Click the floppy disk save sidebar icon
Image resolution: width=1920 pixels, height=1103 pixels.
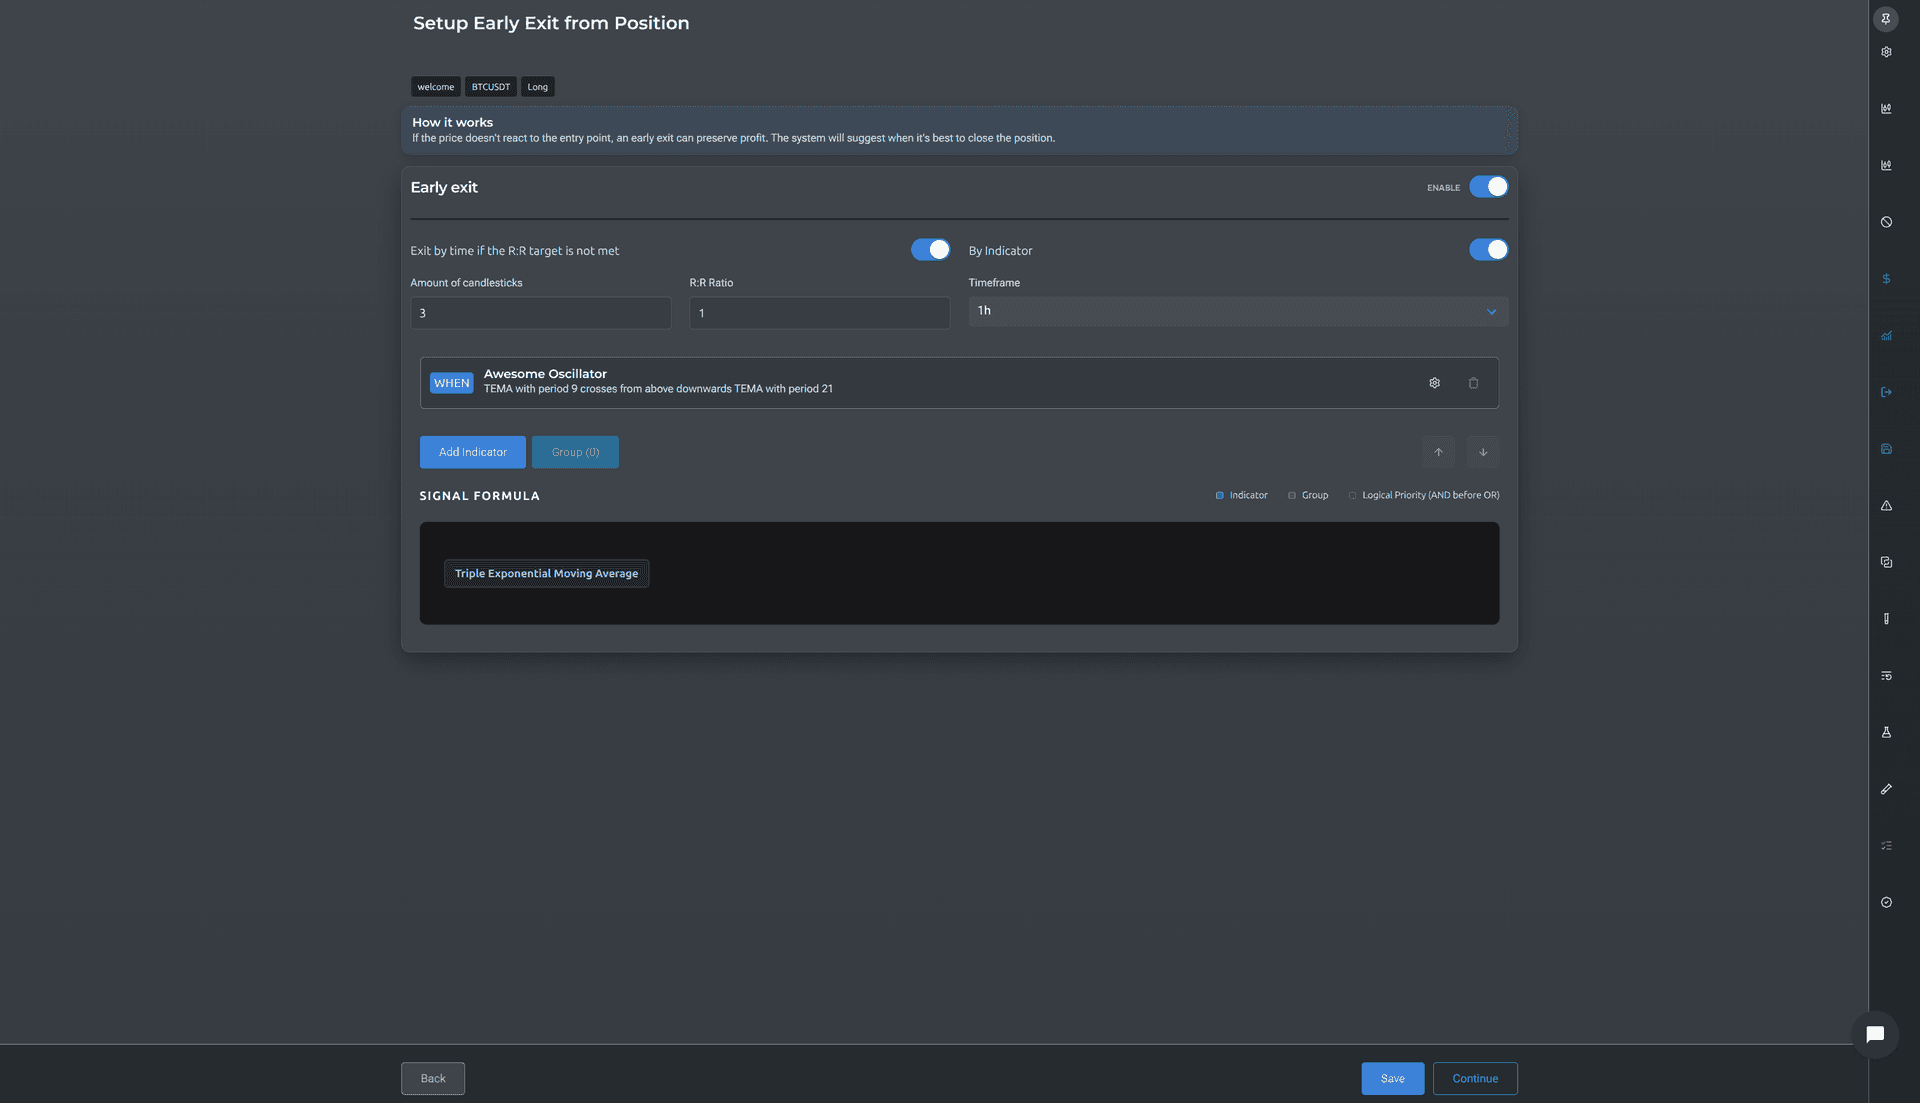tap(1886, 449)
